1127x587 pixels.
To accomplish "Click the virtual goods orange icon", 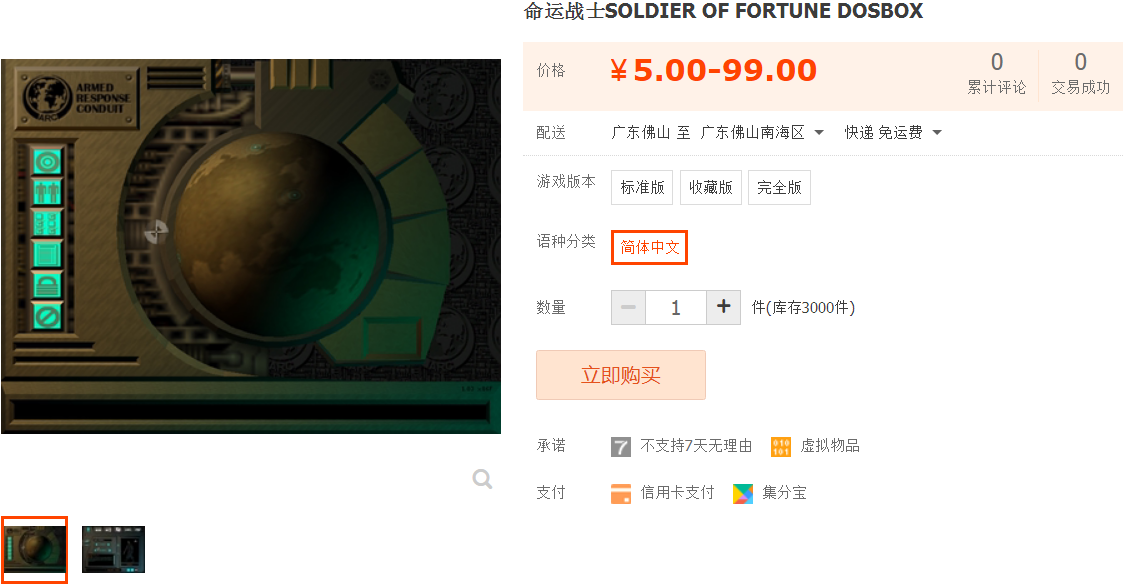I will 781,446.
